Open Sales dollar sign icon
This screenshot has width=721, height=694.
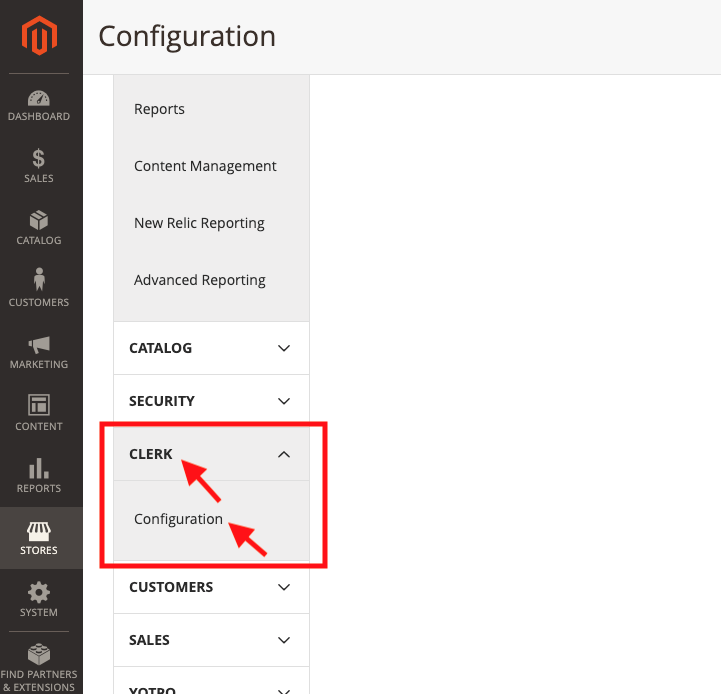pos(39,159)
